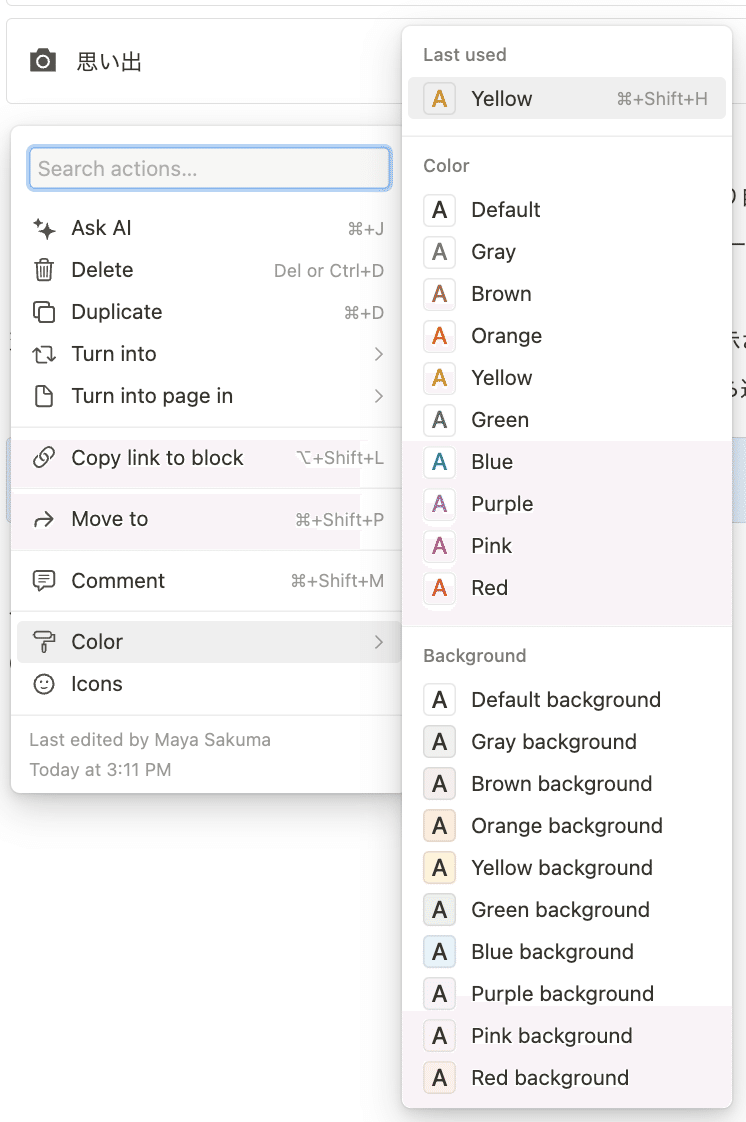The height and width of the screenshot is (1122, 746).
Task: Click the Ask AI sparkle icon
Action: click(44, 228)
